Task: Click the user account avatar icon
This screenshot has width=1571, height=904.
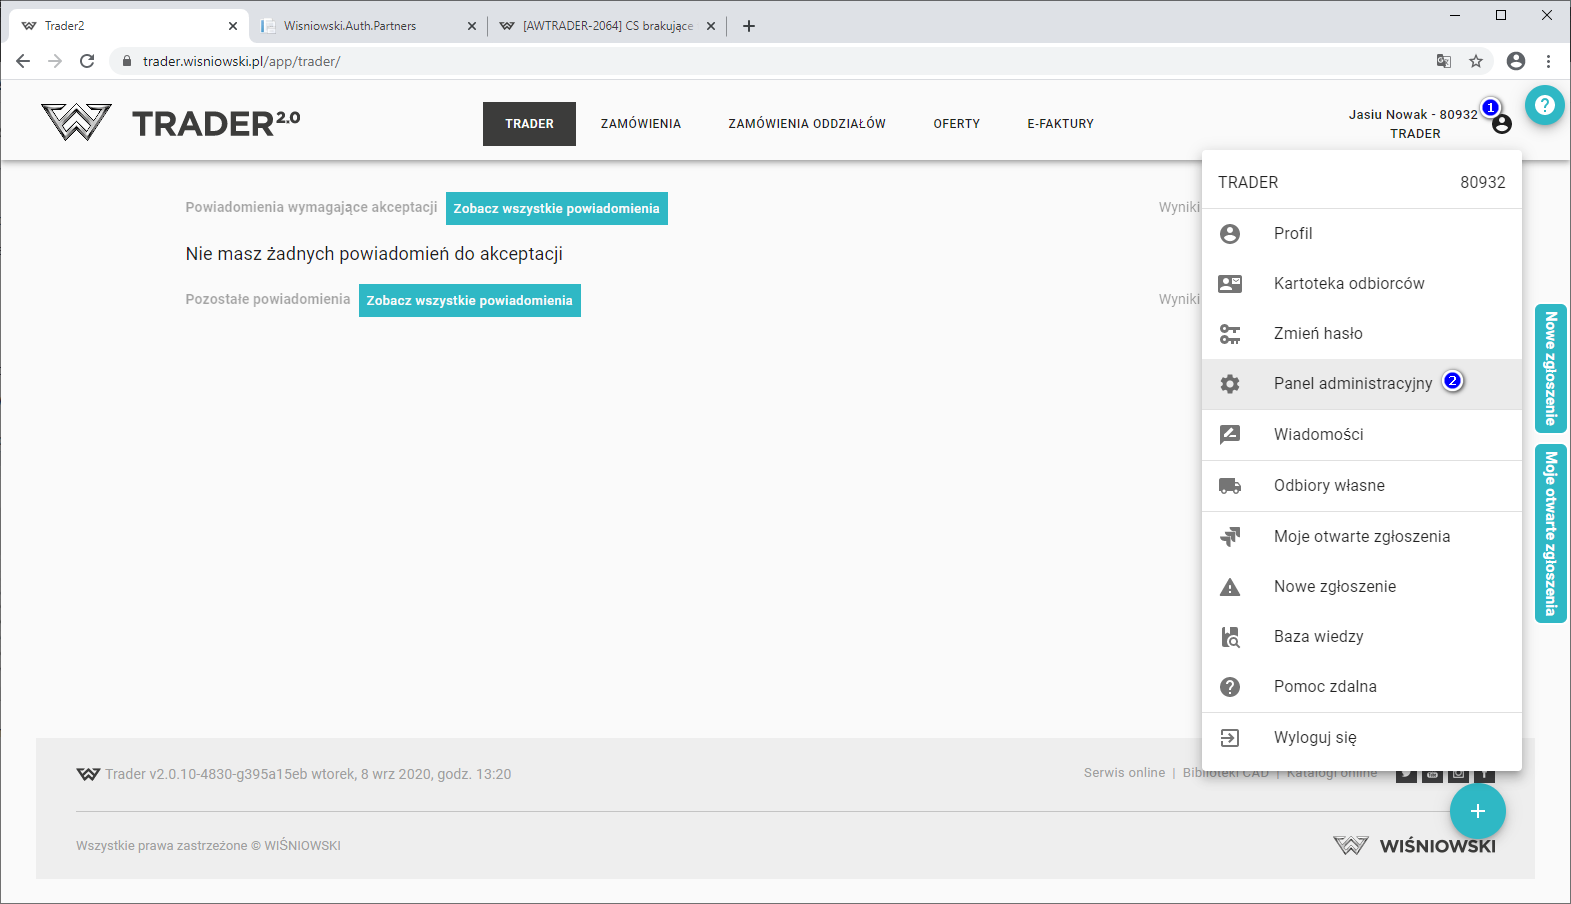Action: 1501,125
